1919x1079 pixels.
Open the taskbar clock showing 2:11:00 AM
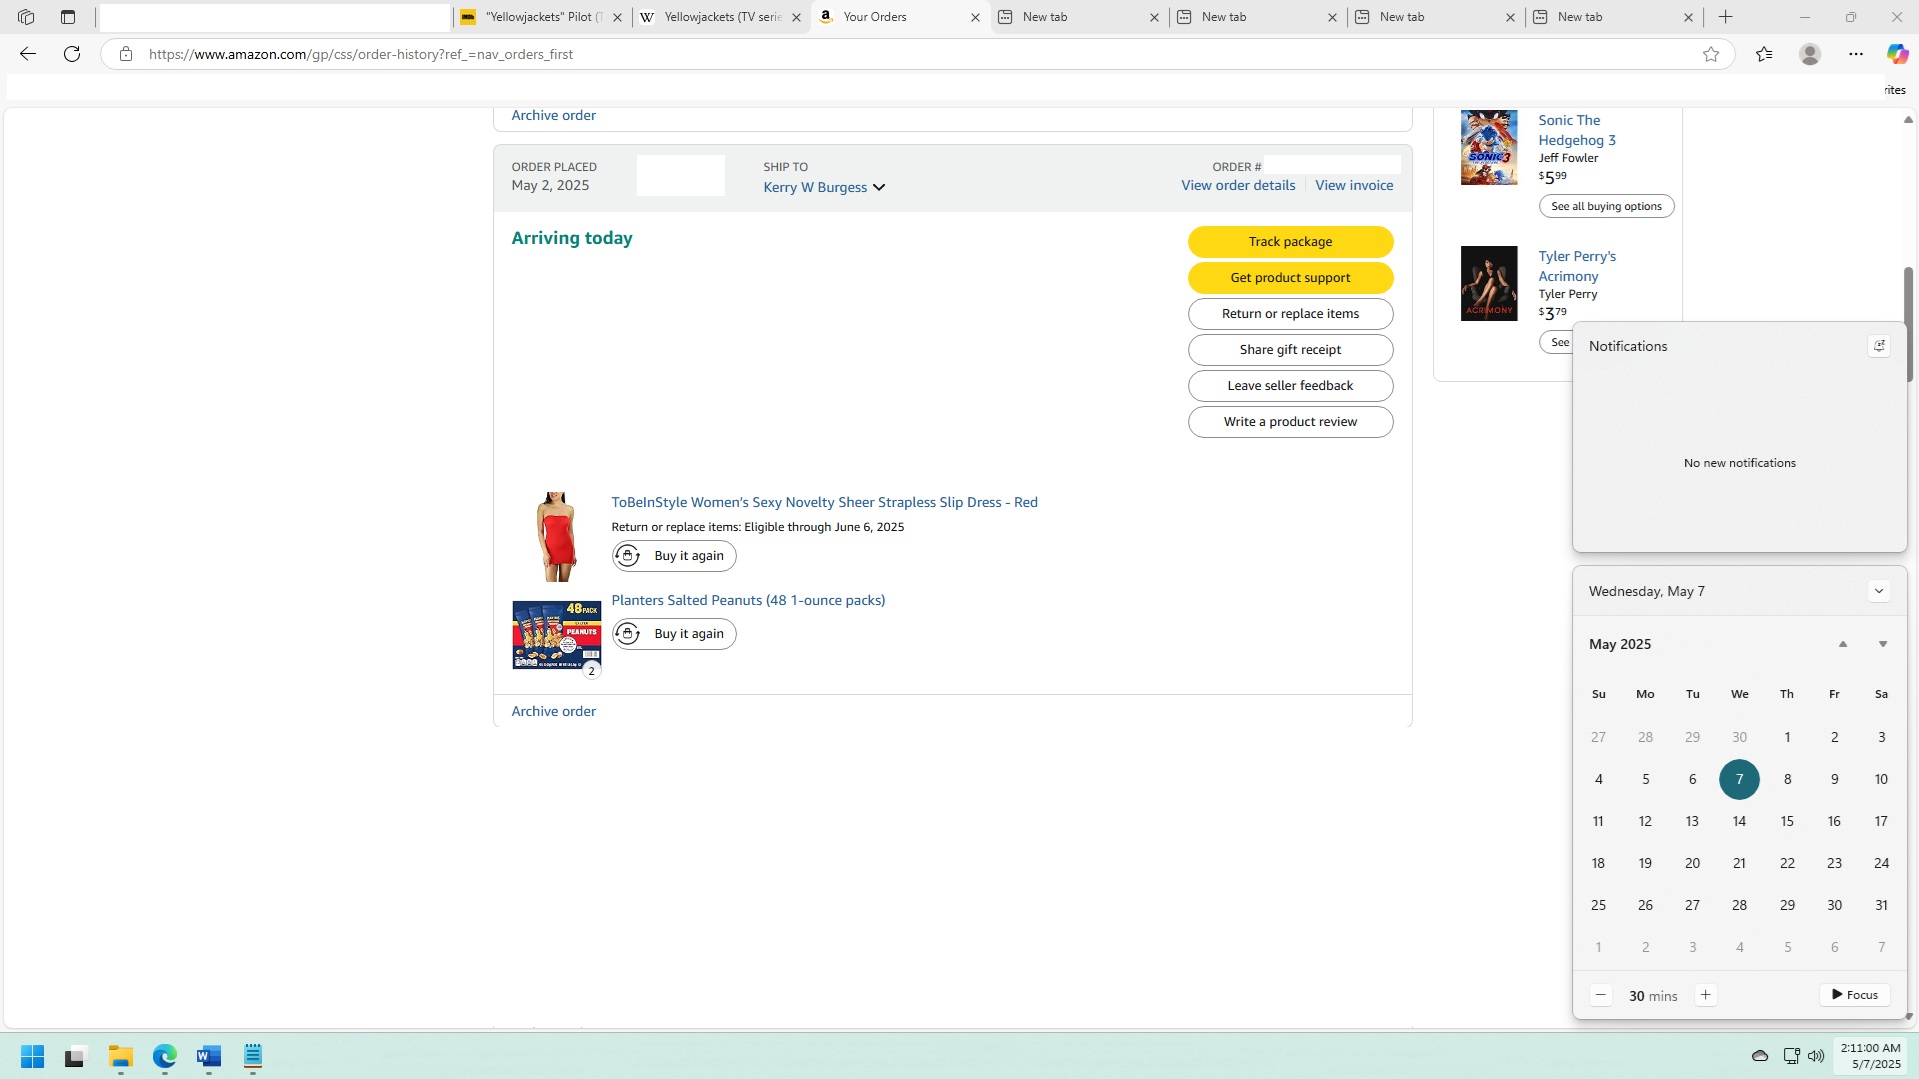tap(1870, 1056)
